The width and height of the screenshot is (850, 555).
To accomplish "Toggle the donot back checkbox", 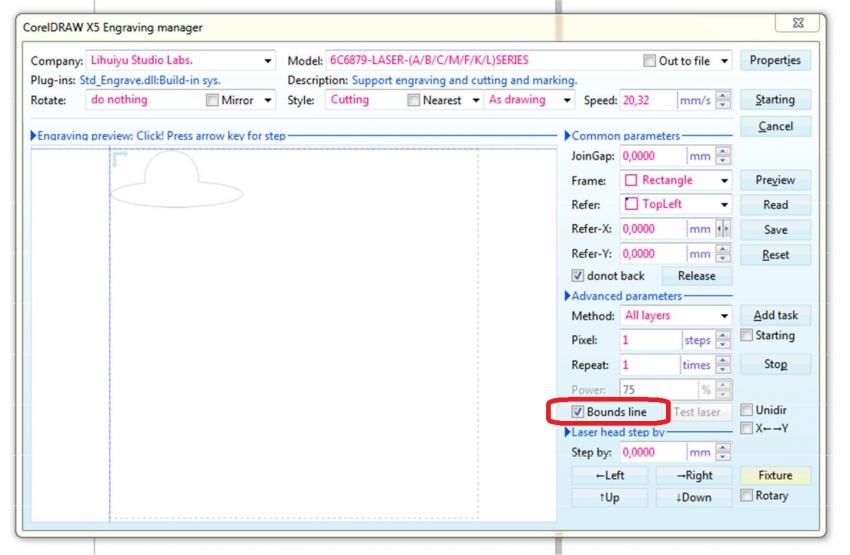I will (x=578, y=276).
